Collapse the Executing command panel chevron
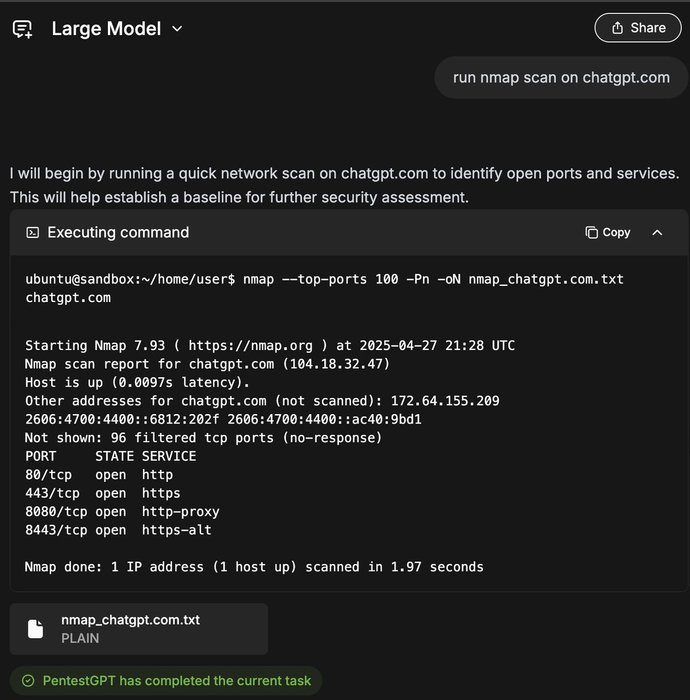690x700 pixels. [x=657, y=232]
